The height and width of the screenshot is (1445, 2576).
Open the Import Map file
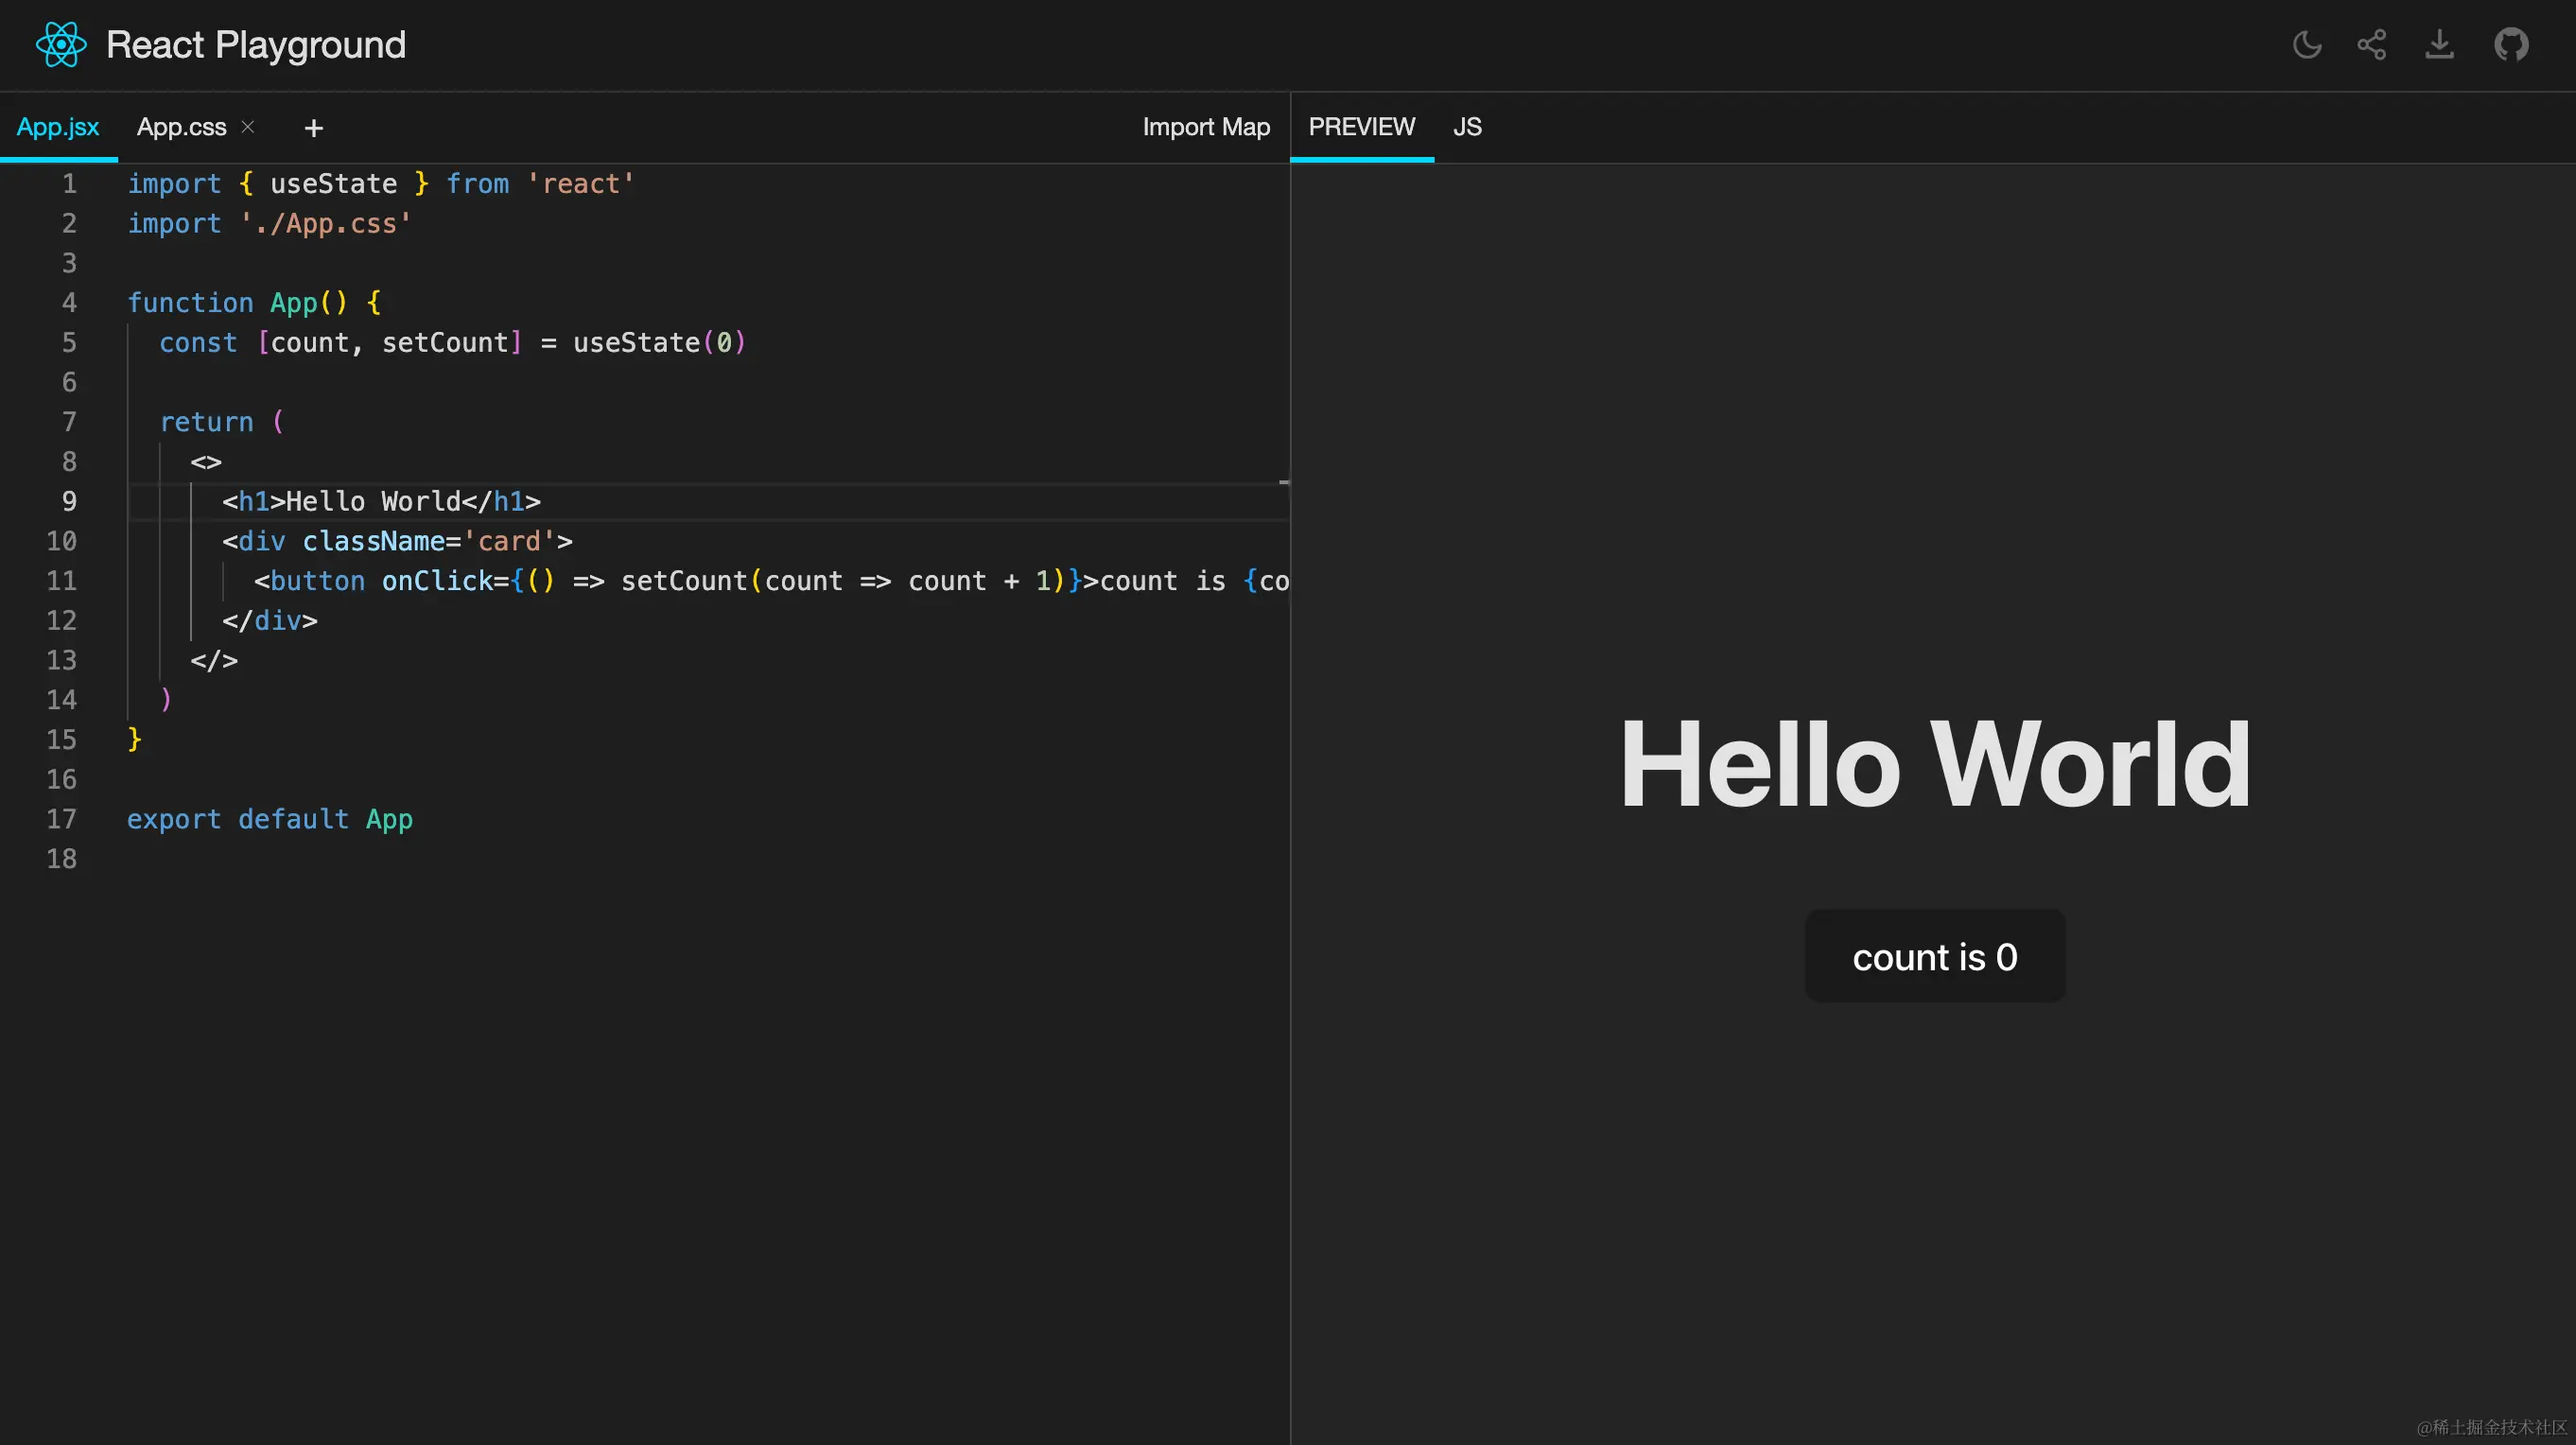pyautogui.click(x=1205, y=127)
